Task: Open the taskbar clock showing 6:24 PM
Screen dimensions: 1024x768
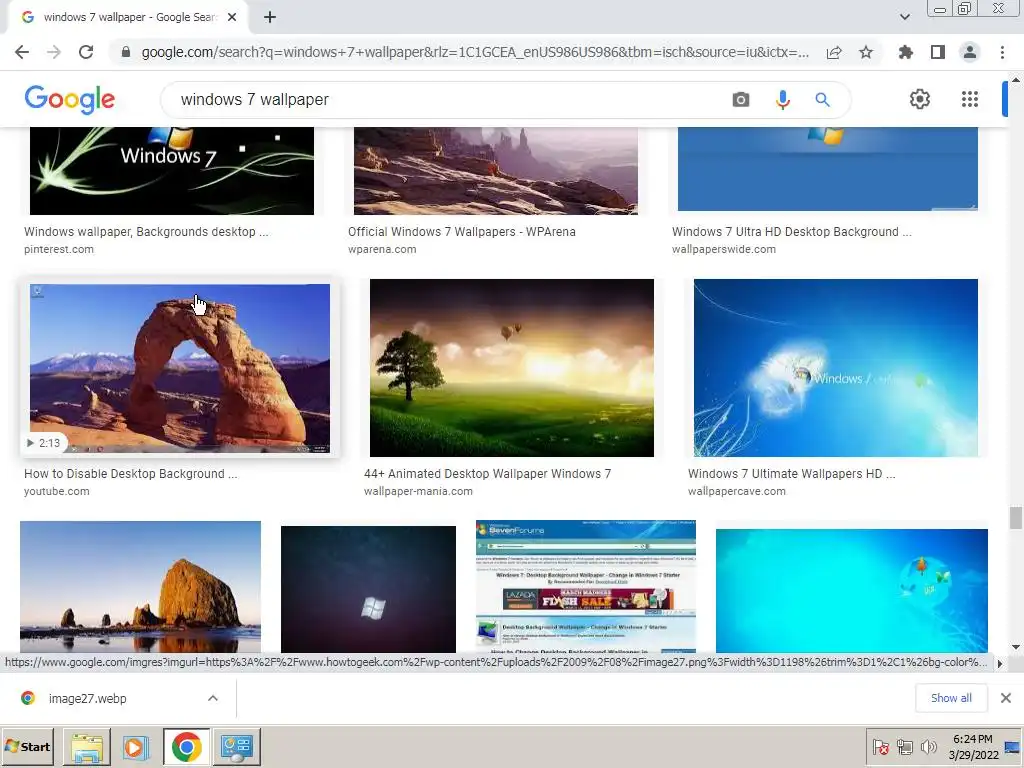Action: coord(973,746)
